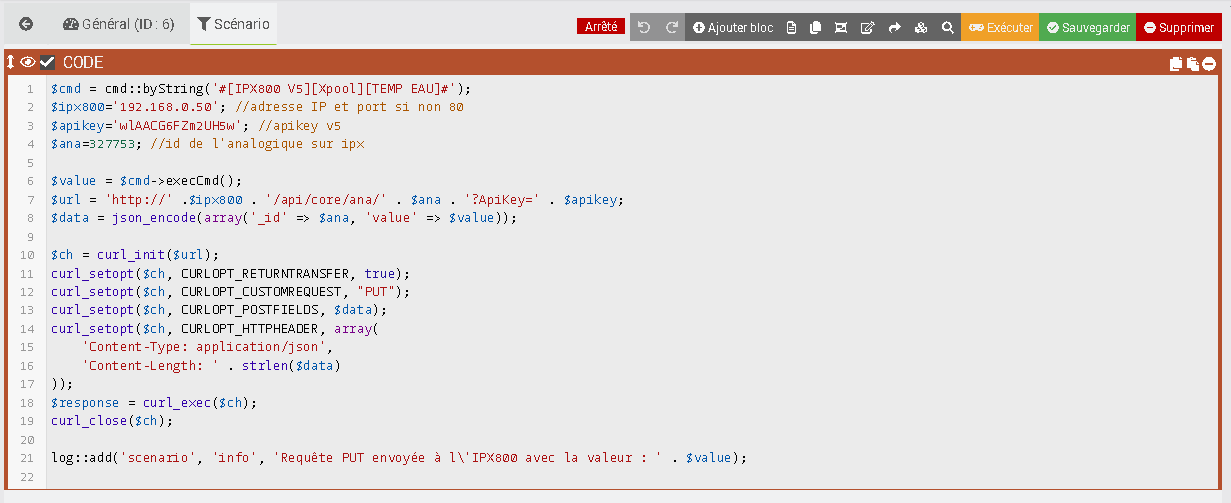Viewport: 1231px width, 503px height.
Task: Copy the CODE block with its copy icon
Action: 1176,64
